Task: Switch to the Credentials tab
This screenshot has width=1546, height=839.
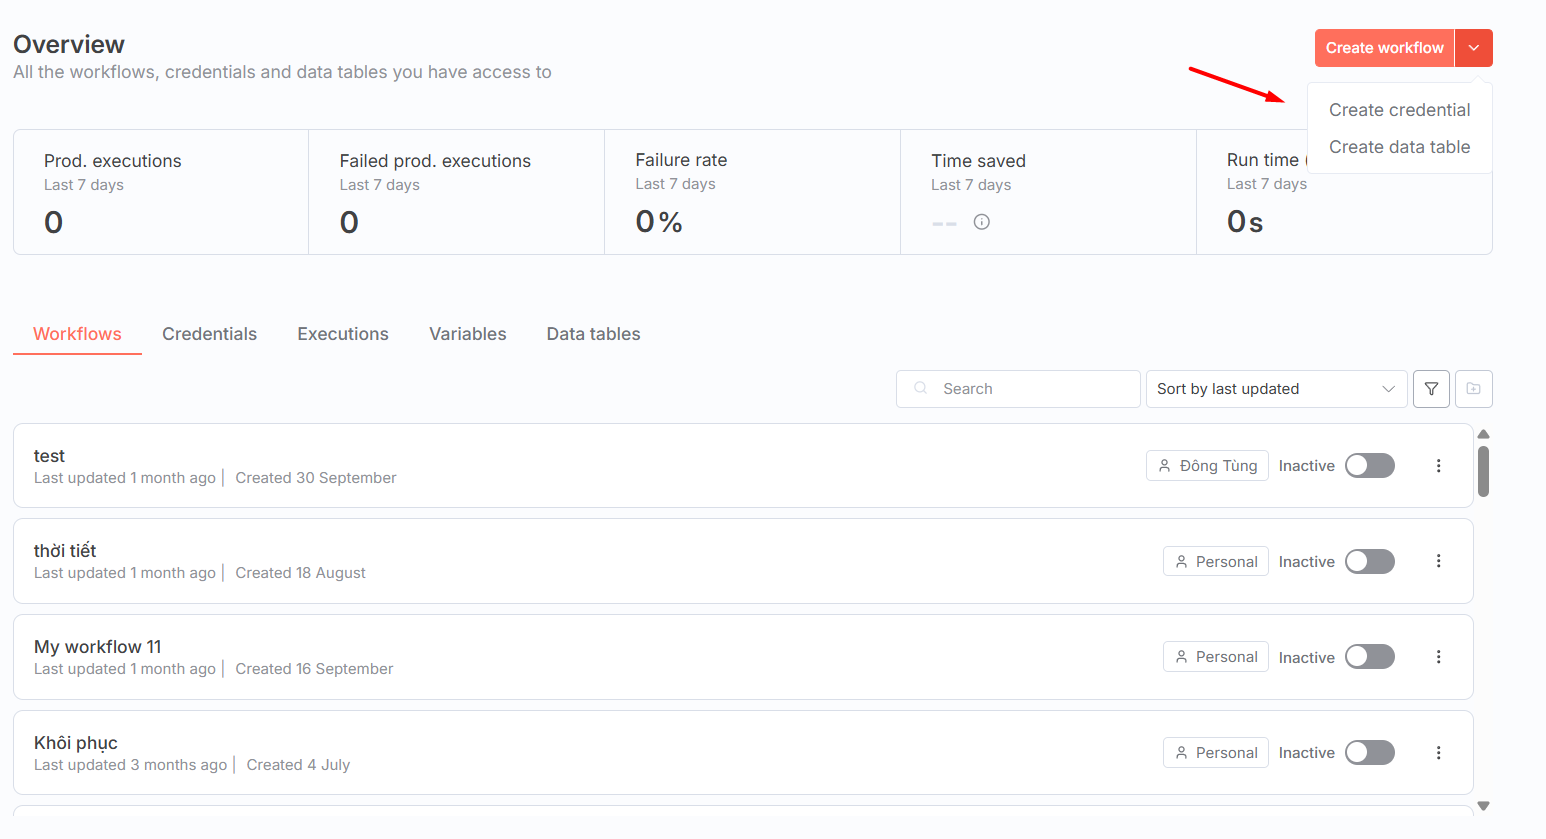Action: click(x=209, y=334)
